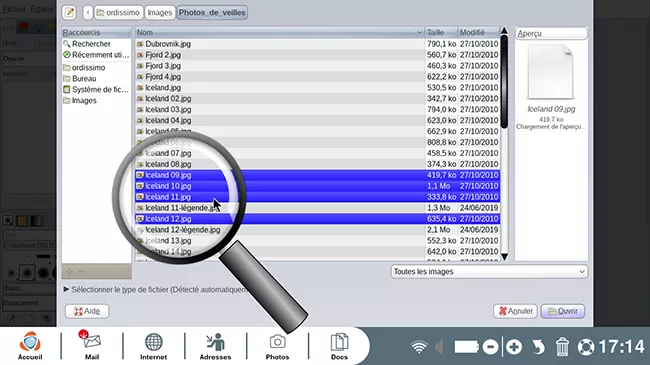Click the Aide help button
The width and height of the screenshot is (650, 365).
(87, 311)
